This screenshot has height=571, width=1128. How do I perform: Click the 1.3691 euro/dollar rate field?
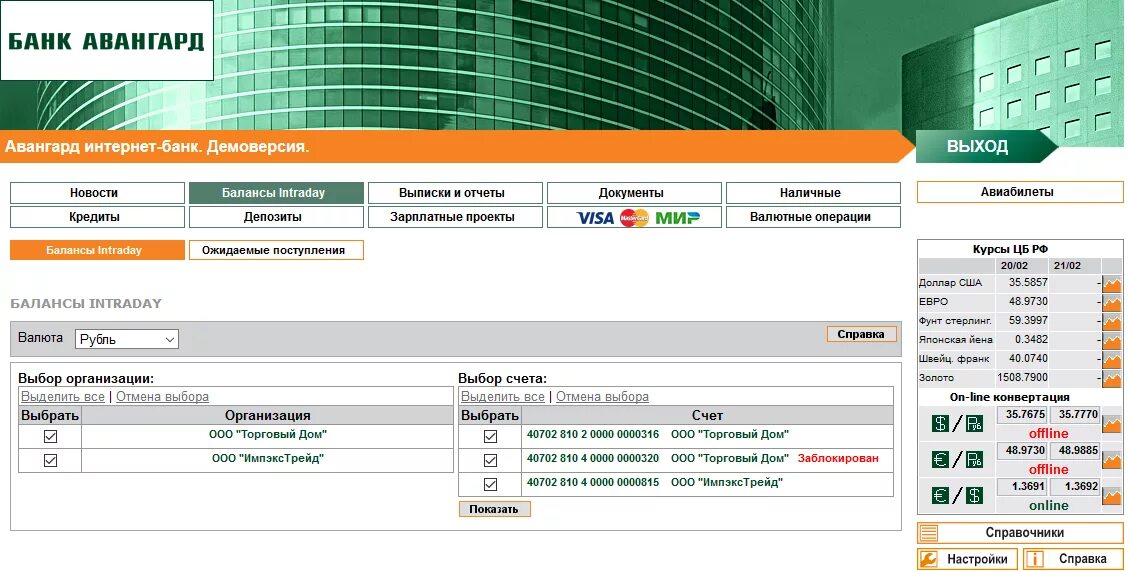(1022, 487)
